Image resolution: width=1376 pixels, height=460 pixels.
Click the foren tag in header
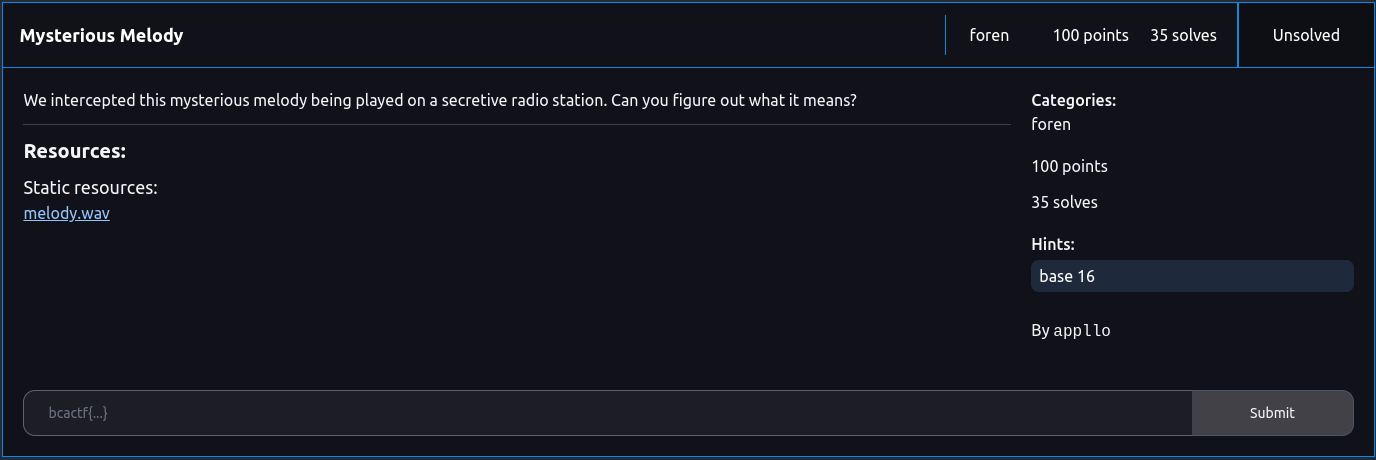(x=989, y=35)
